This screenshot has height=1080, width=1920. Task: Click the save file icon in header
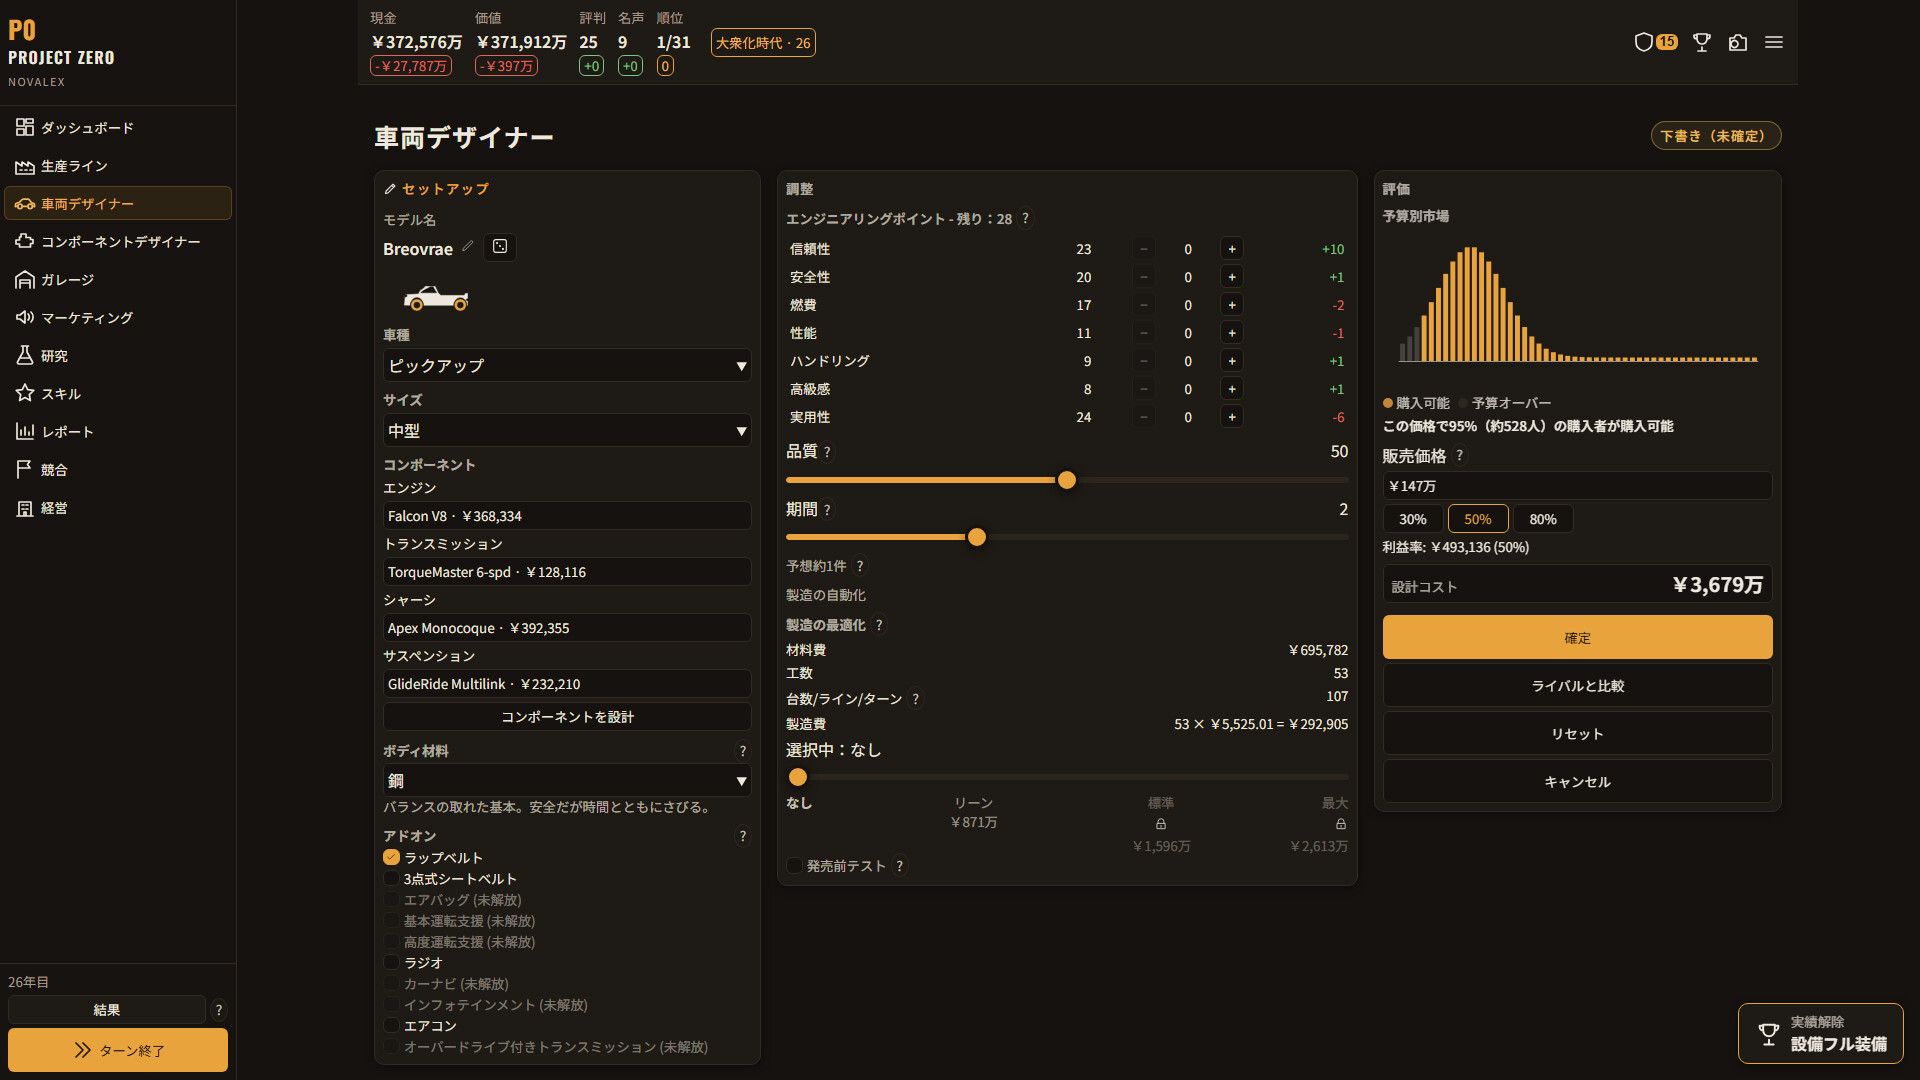[x=1738, y=42]
